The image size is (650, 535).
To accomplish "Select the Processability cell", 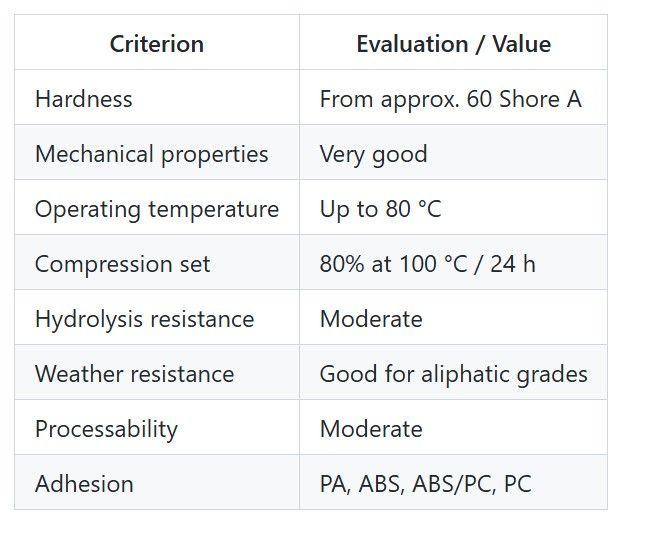I will click(106, 429).
